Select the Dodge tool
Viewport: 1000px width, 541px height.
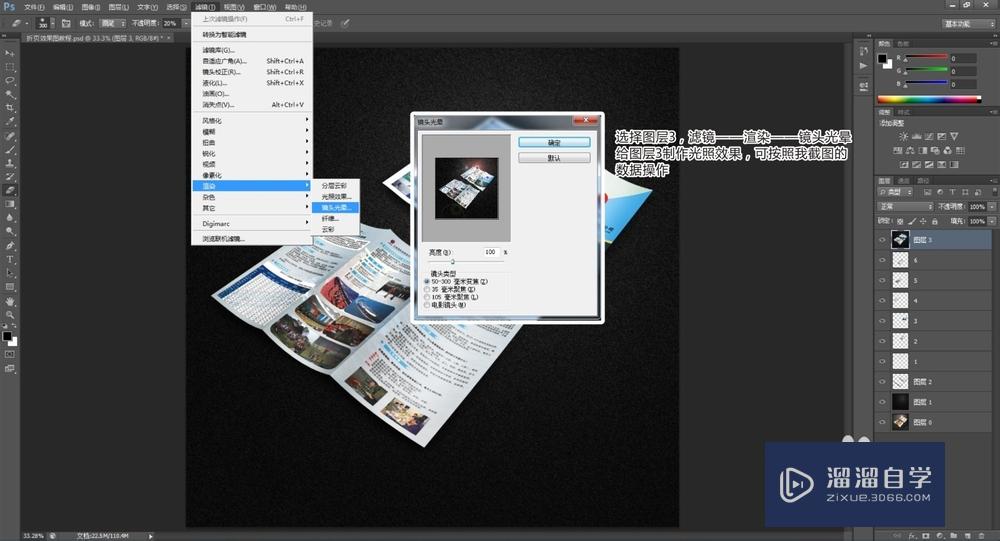pos(10,231)
